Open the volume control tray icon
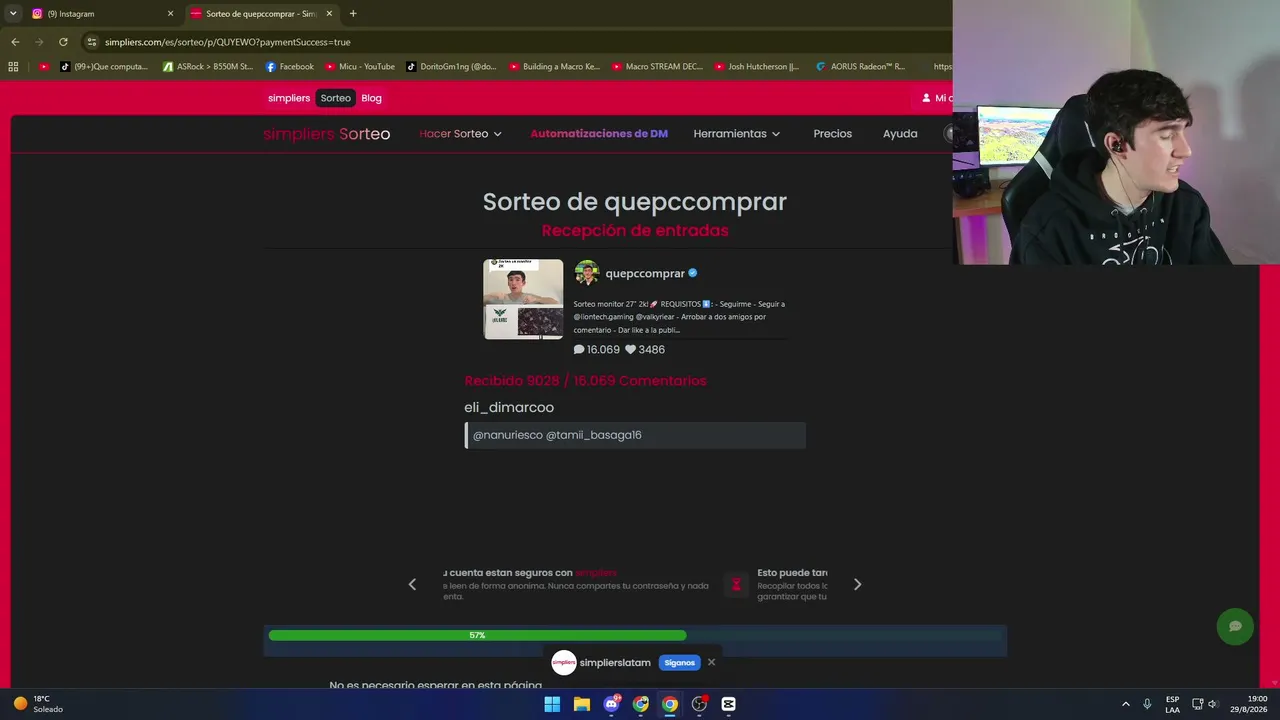Screen dimensions: 1280x720 (x=1213, y=704)
